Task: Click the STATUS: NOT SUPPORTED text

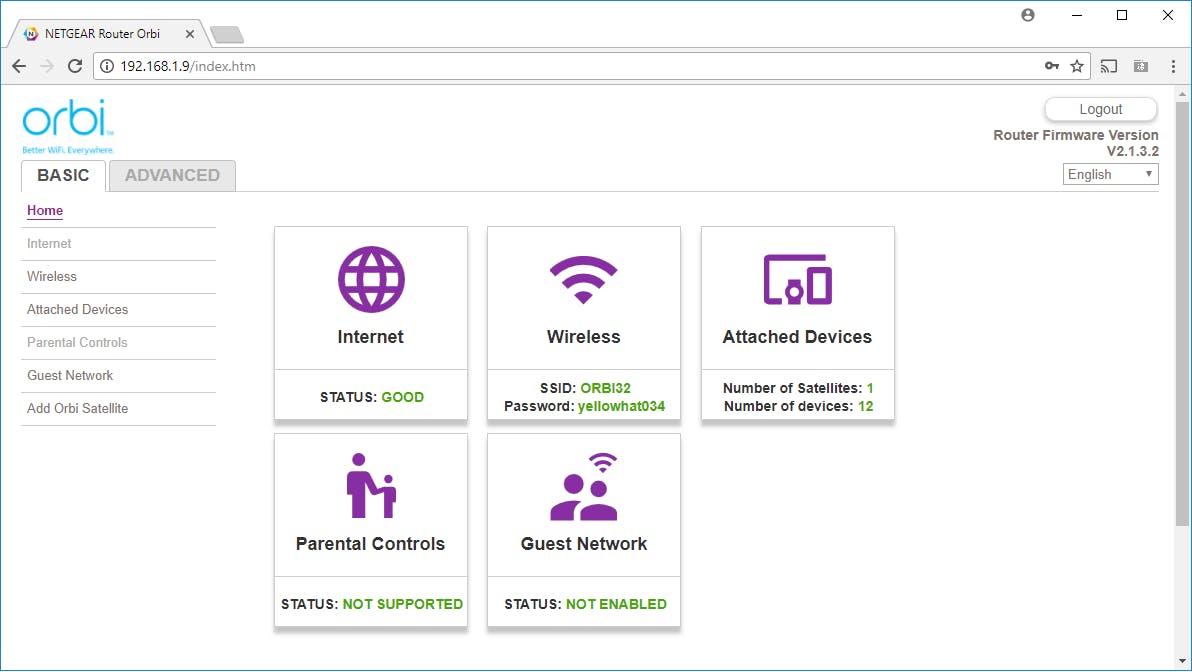Action: click(x=372, y=604)
